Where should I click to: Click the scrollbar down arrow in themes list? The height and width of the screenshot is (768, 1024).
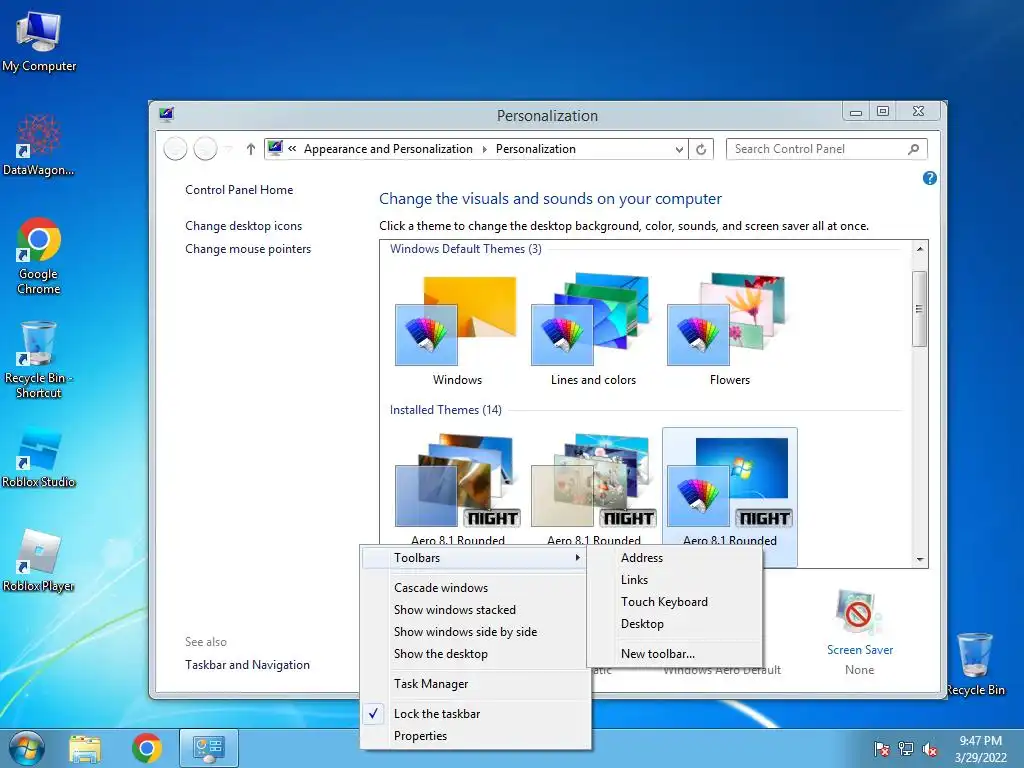tap(920, 560)
